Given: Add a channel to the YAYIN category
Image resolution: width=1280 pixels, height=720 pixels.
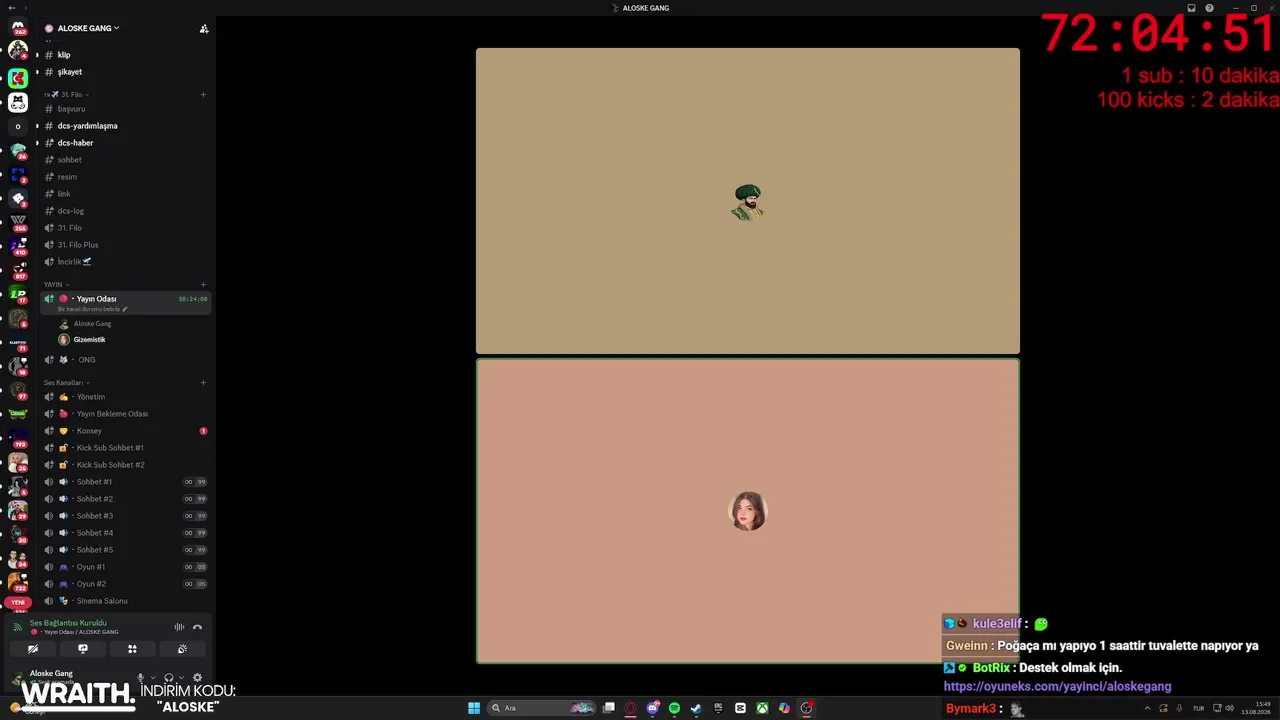Looking at the screenshot, I should coord(203,284).
